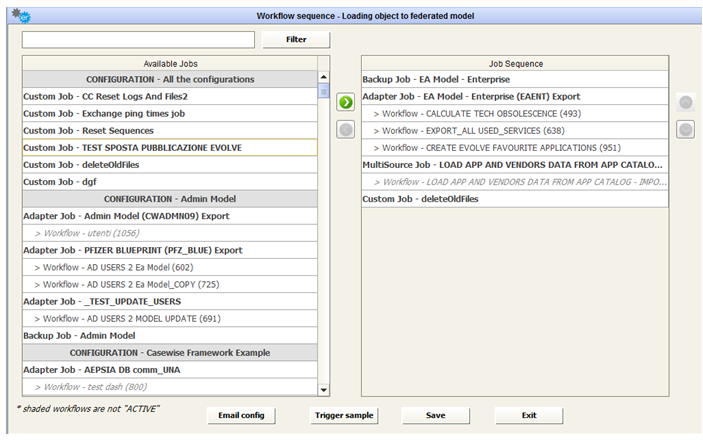Click the move job down arrow icon
The width and height of the screenshot is (703, 440).
686,130
